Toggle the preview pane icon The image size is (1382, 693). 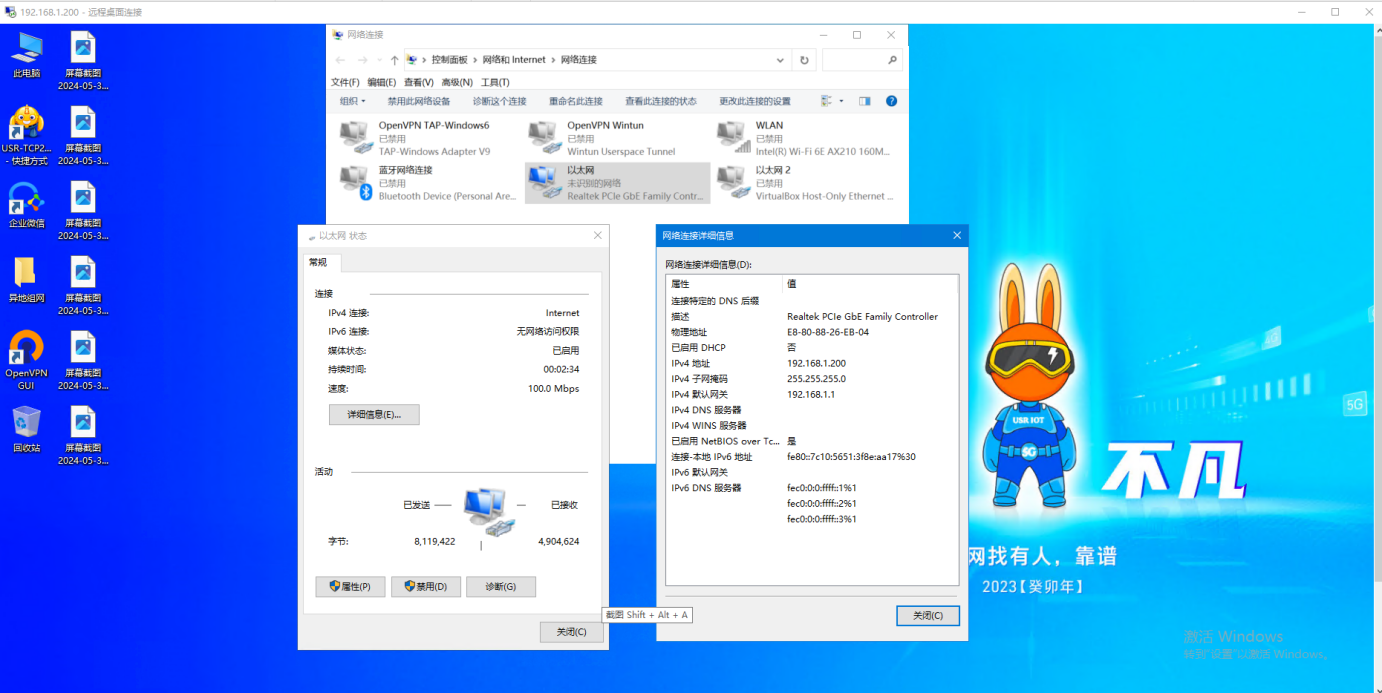point(865,101)
